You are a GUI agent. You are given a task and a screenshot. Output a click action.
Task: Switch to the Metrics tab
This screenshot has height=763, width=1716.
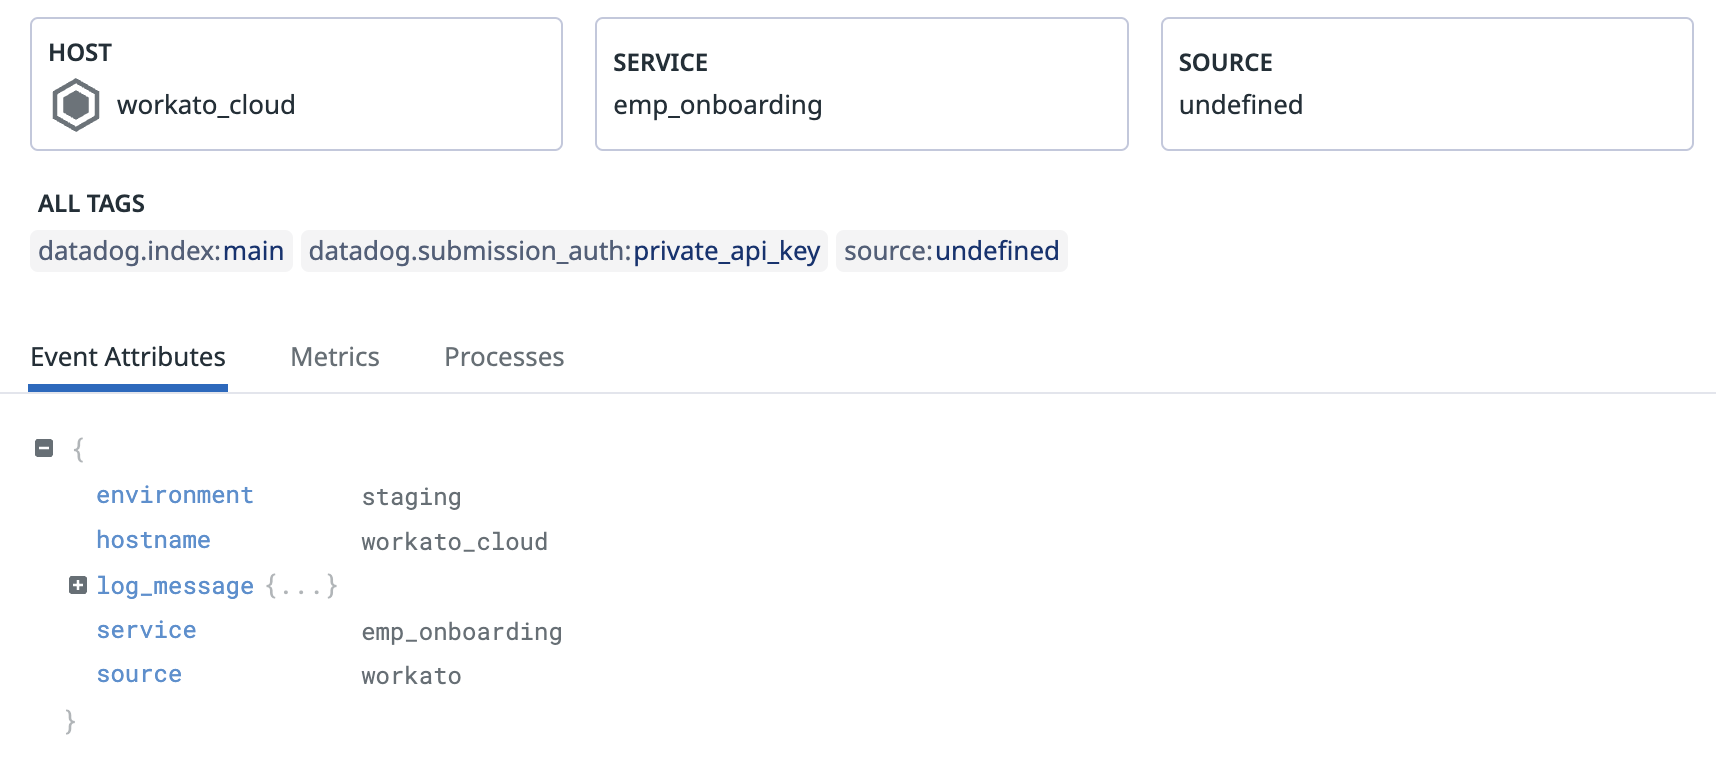coord(335,357)
